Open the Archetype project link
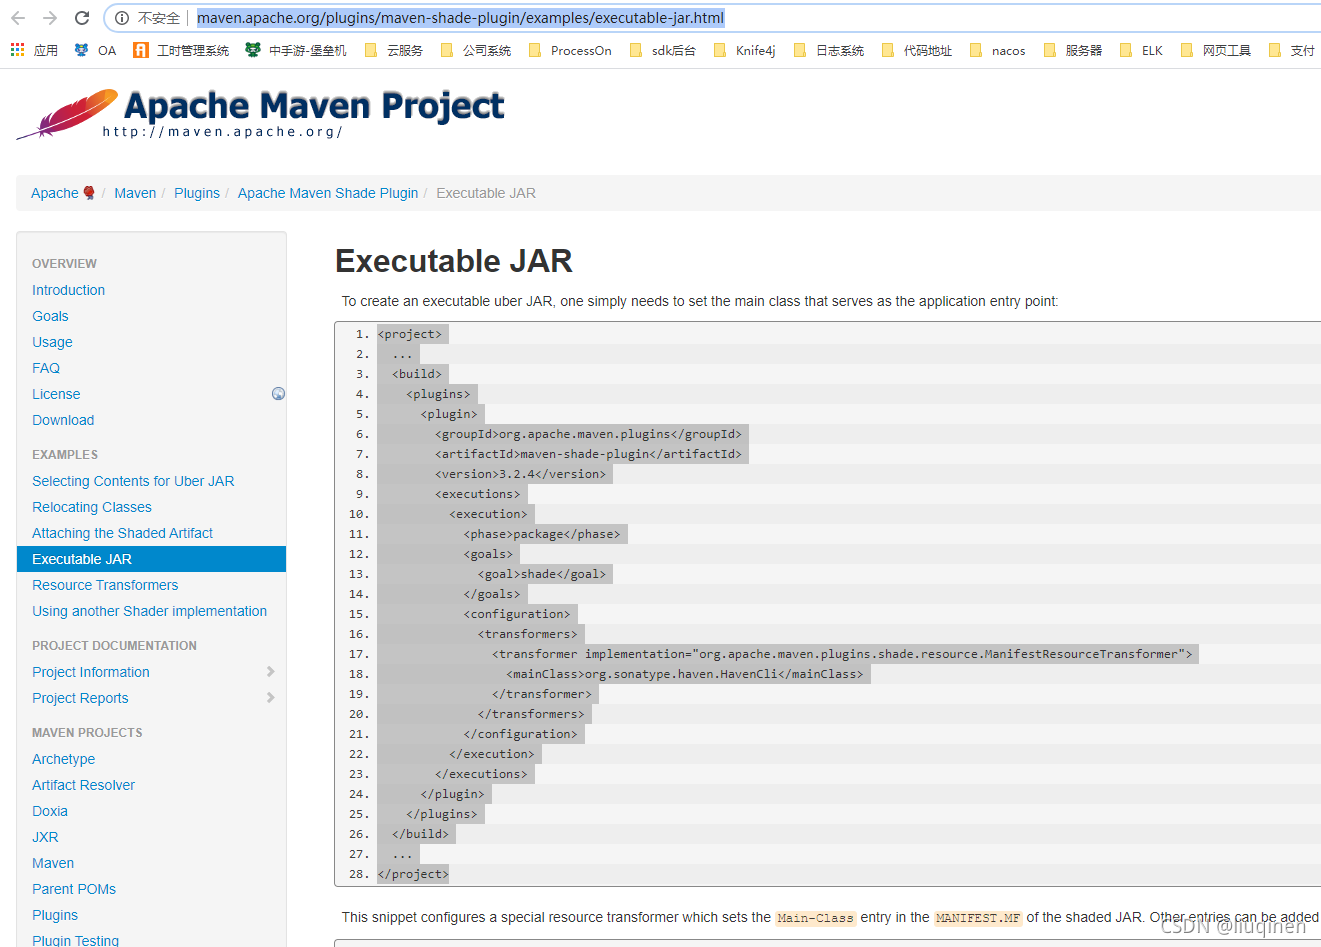Screen dimensions: 1321x947 click(x=63, y=759)
